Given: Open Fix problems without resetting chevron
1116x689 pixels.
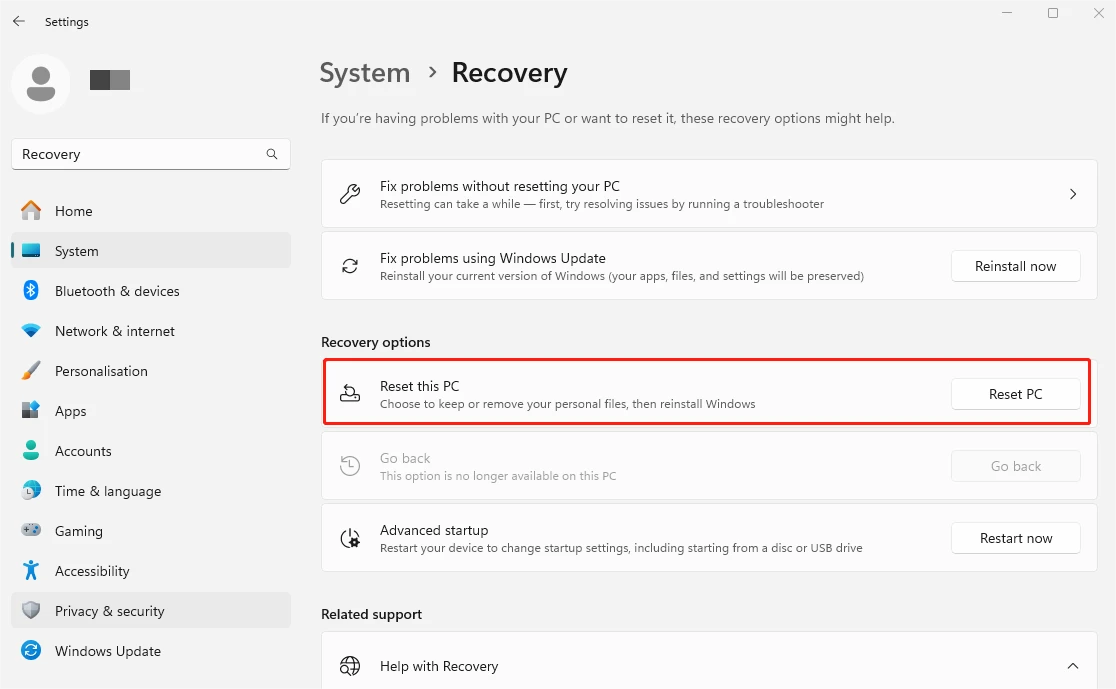Looking at the screenshot, I should pos(1073,194).
